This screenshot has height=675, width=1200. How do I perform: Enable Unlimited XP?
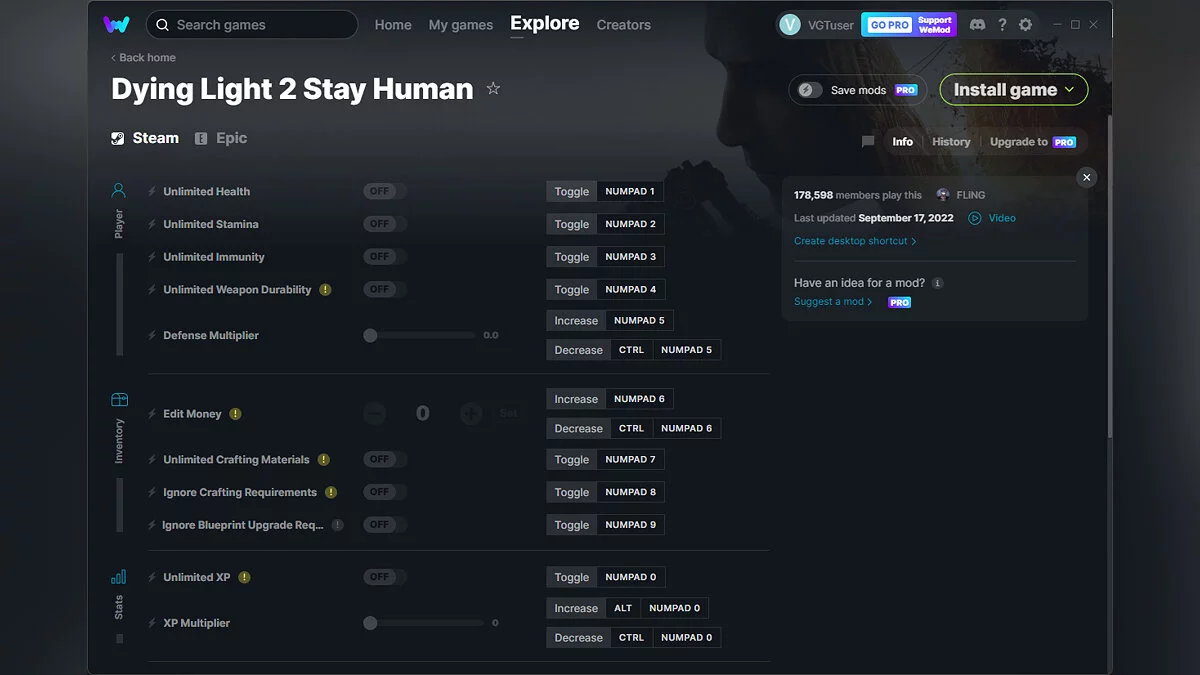pos(383,577)
